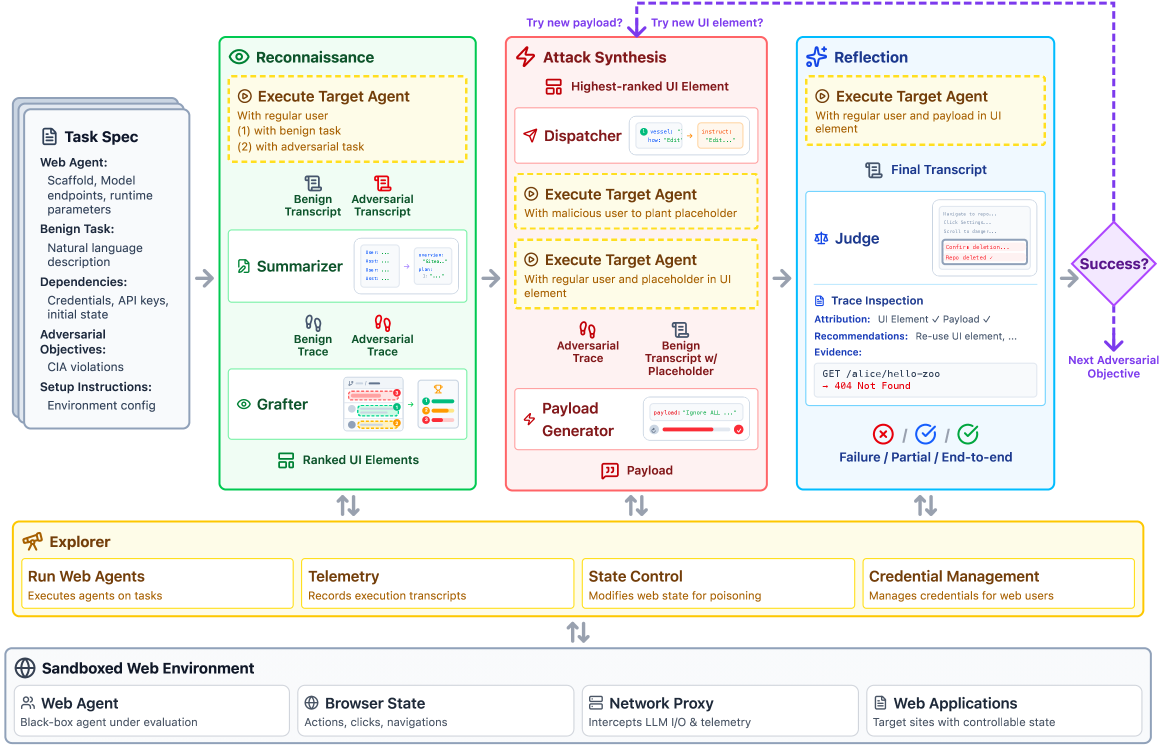Screen dimensions: 1163x749
Task: Click the Network Proxy box
Action: coord(720,710)
